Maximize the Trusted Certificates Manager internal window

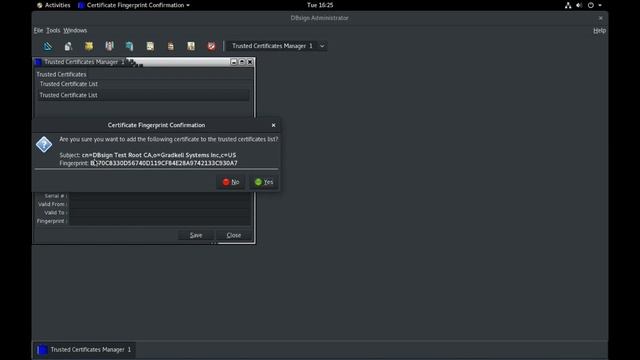click(x=242, y=62)
